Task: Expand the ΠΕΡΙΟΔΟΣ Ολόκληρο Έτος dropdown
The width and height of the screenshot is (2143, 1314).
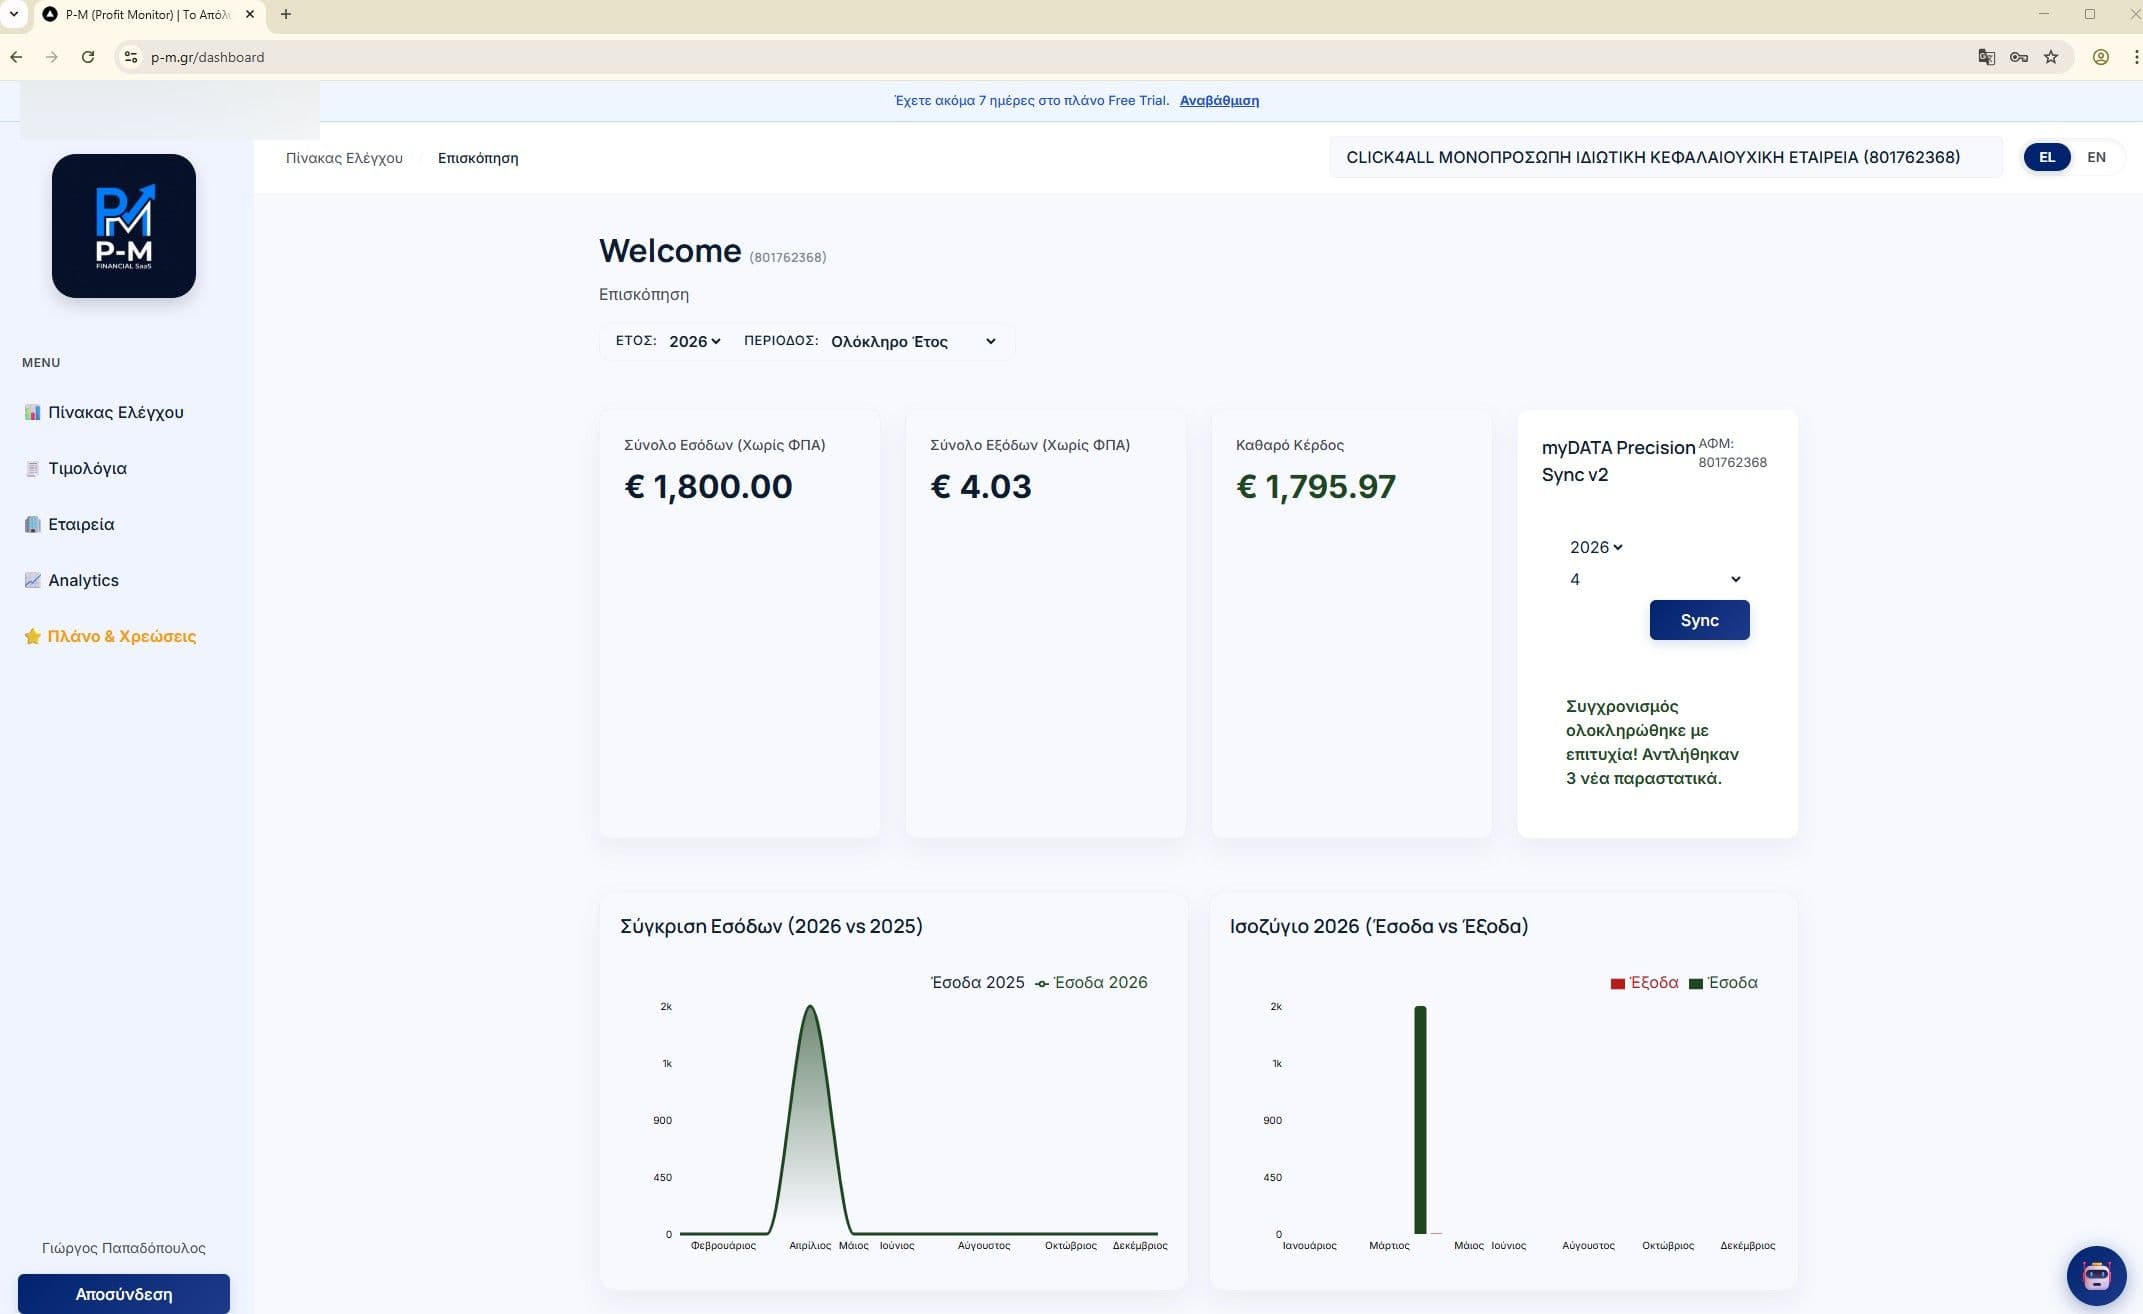Action: tap(913, 342)
